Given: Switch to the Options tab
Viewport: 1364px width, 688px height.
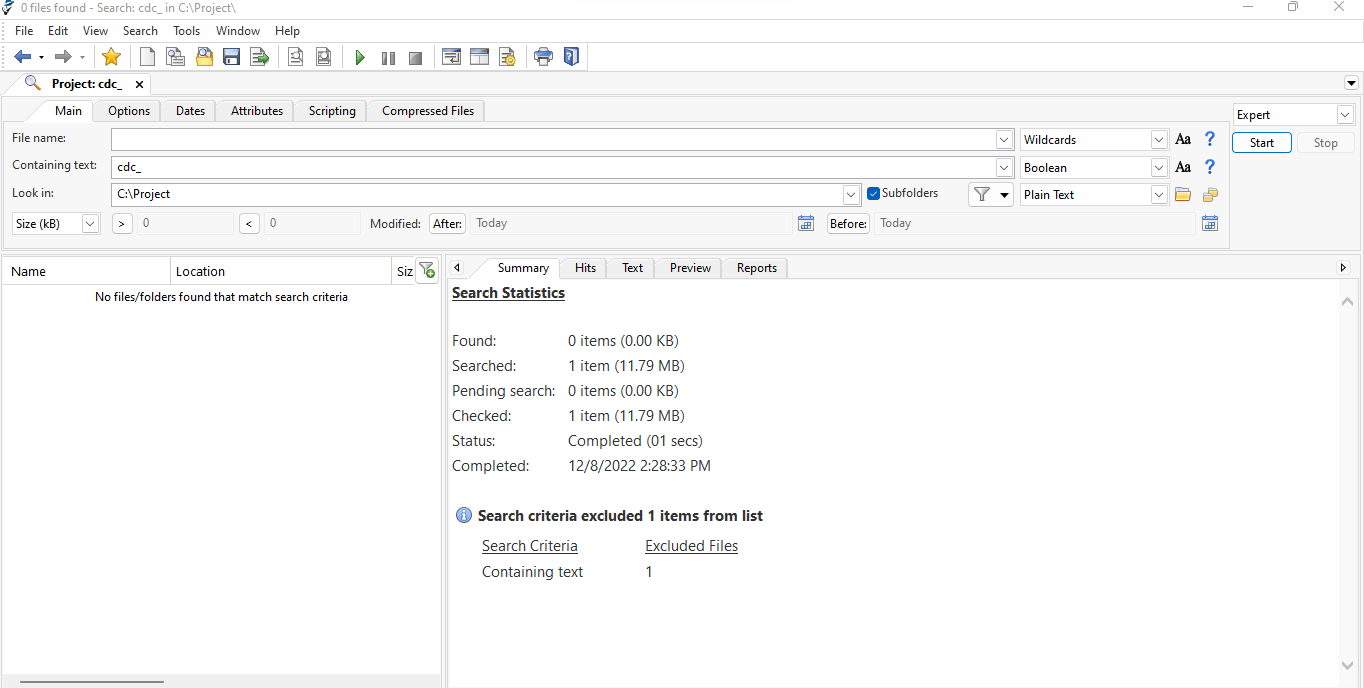Looking at the screenshot, I should point(129,111).
